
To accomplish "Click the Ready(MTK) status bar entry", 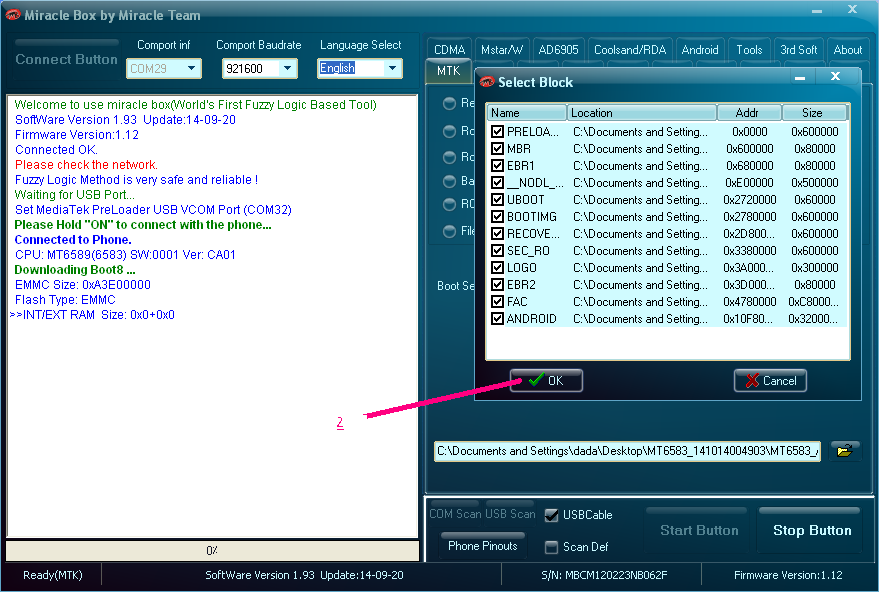I will [x=53, y=575].
